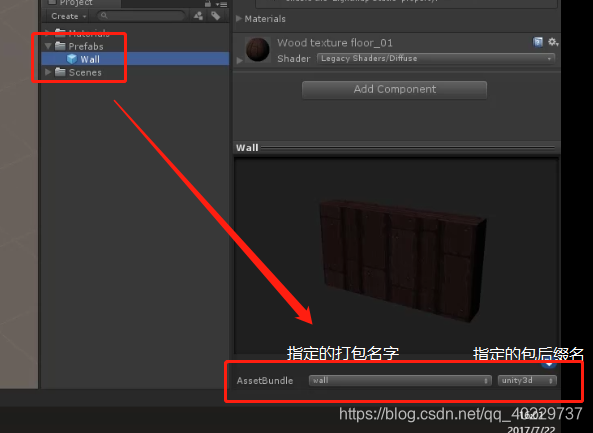This screenshot has height=433, width=593.
Task: Open the material gear settings menu
Action: click(x=553, y=42)
